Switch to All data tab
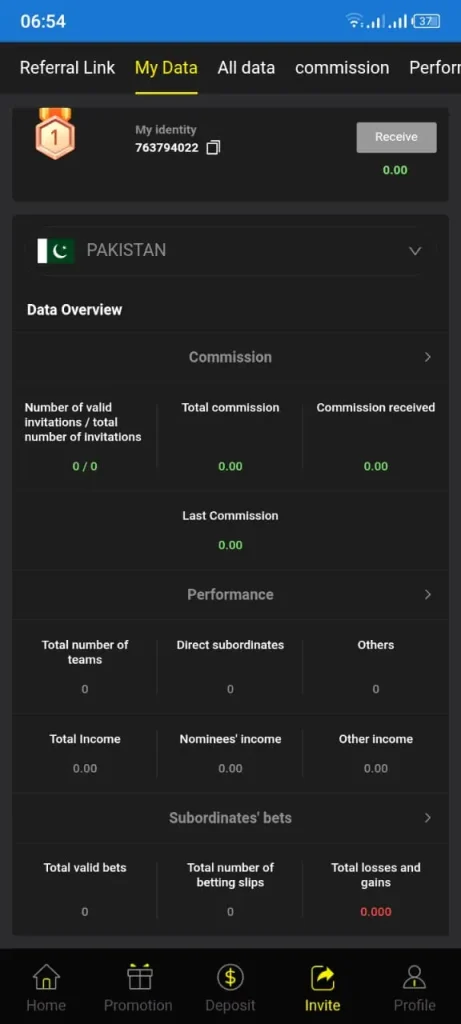 pos(246,68)
